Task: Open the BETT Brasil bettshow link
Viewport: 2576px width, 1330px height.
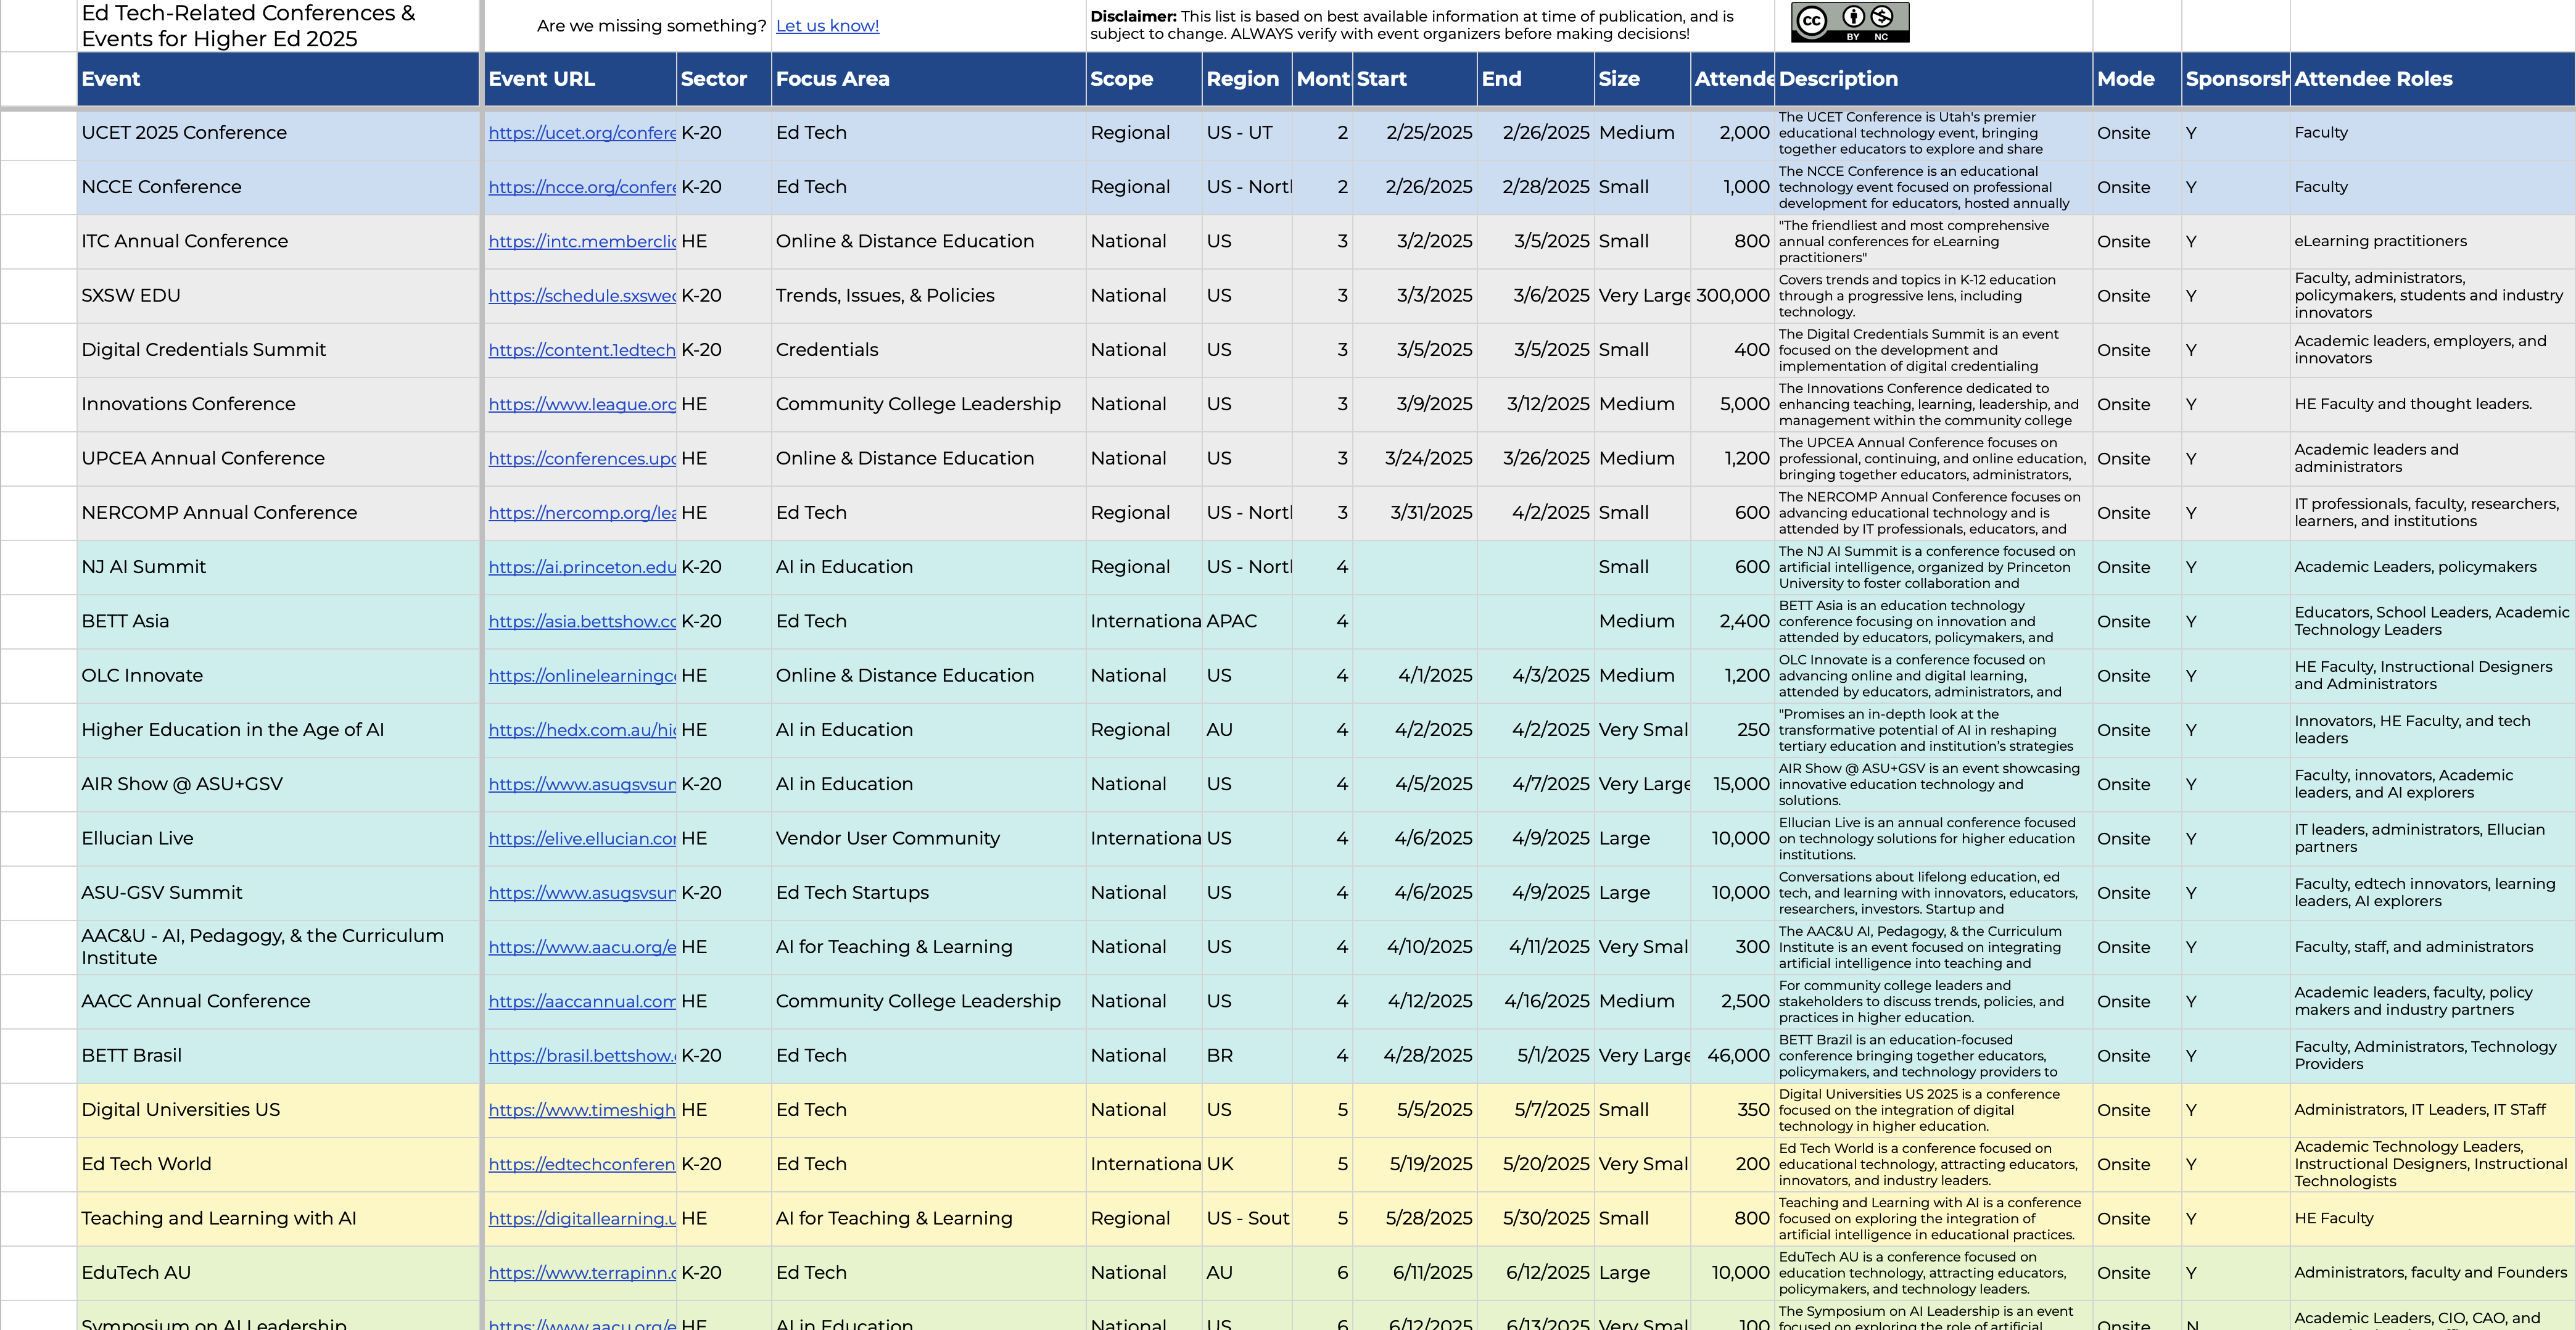Action: [582, 1056]
